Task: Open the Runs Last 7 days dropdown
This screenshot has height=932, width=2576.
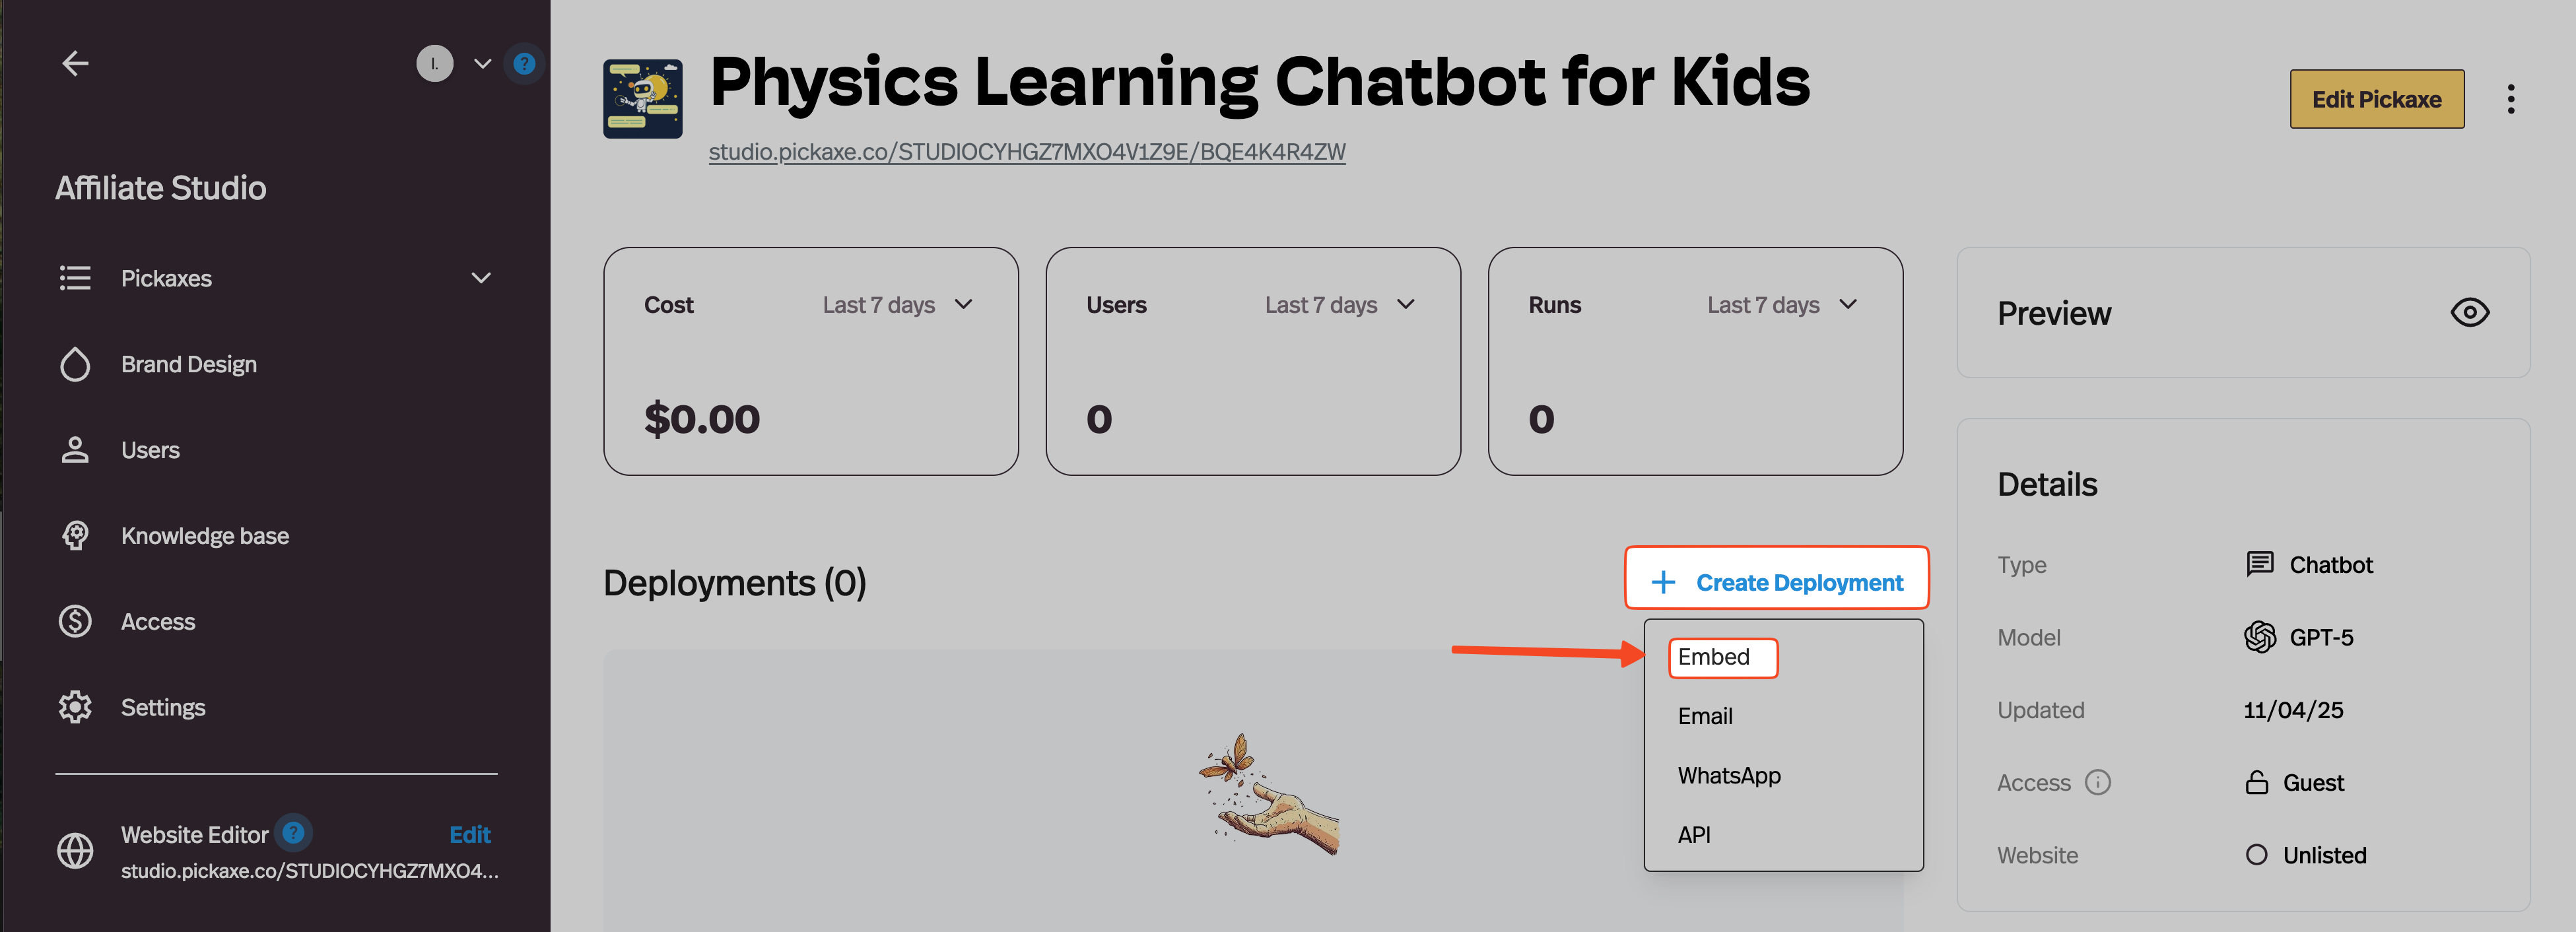Action: pos(1781,305)
